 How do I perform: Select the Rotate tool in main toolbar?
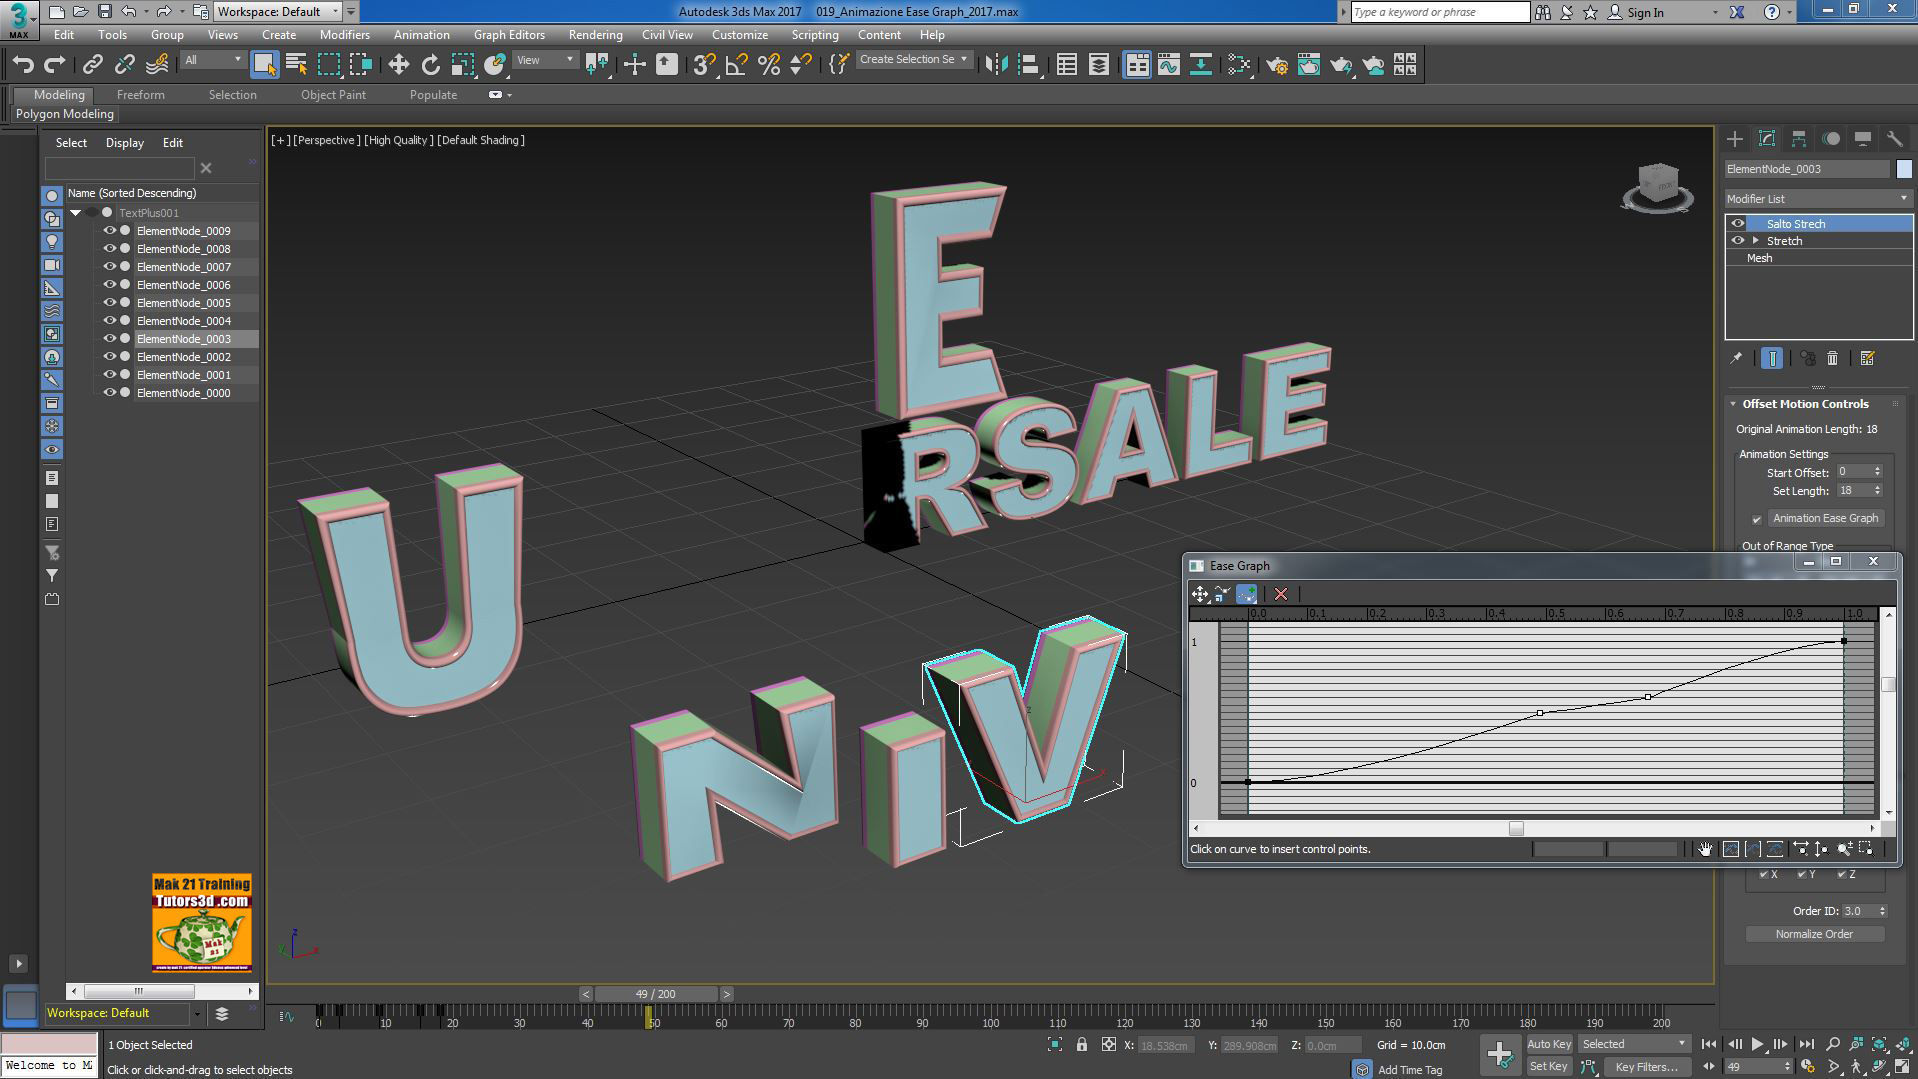(430, 65)
